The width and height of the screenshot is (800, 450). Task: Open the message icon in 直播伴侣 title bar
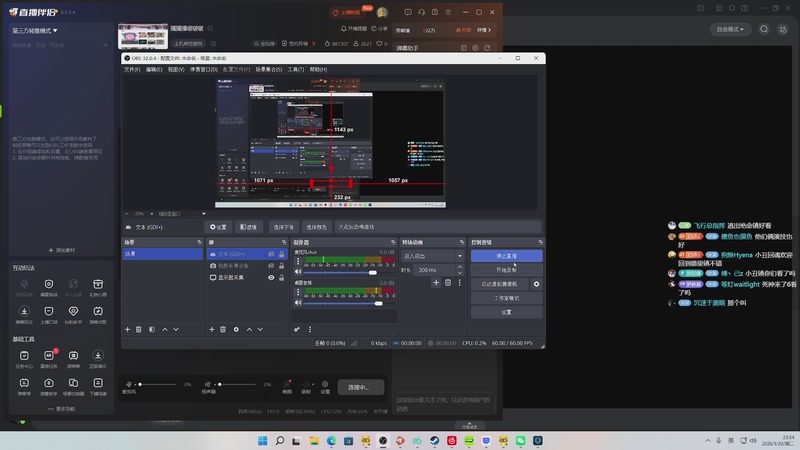click(408, 12)
